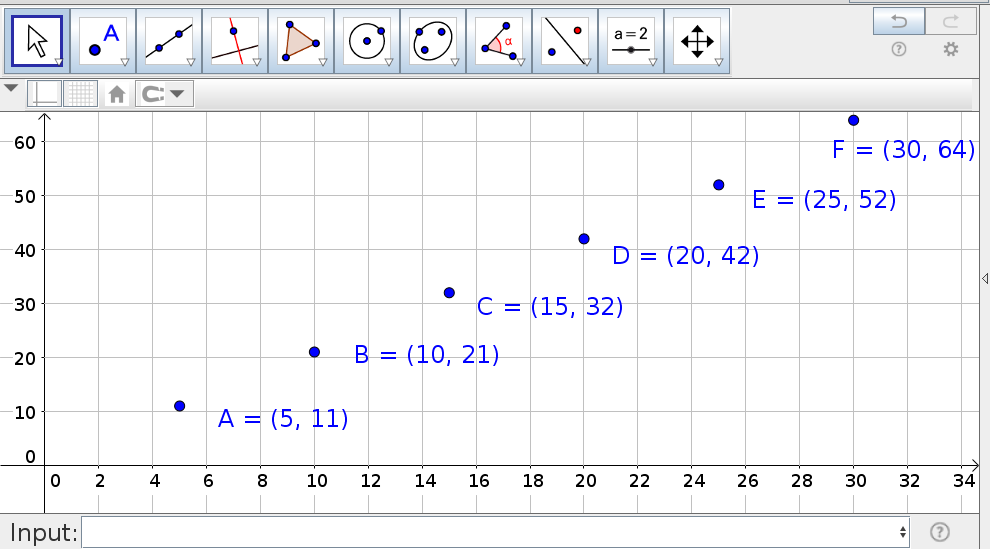Click the Undo button
The width and height of the screenshot is (990, 549).
[898, 20]
